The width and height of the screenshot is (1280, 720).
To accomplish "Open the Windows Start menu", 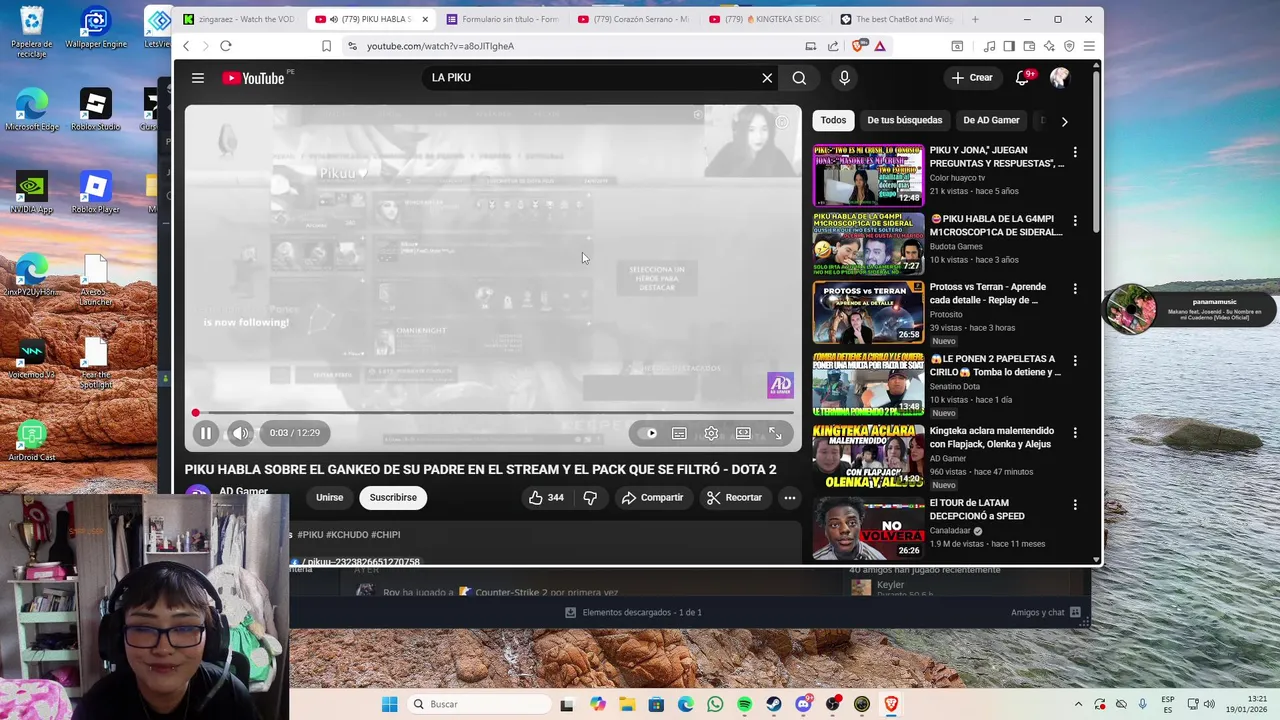I will (x=389, y=704).
